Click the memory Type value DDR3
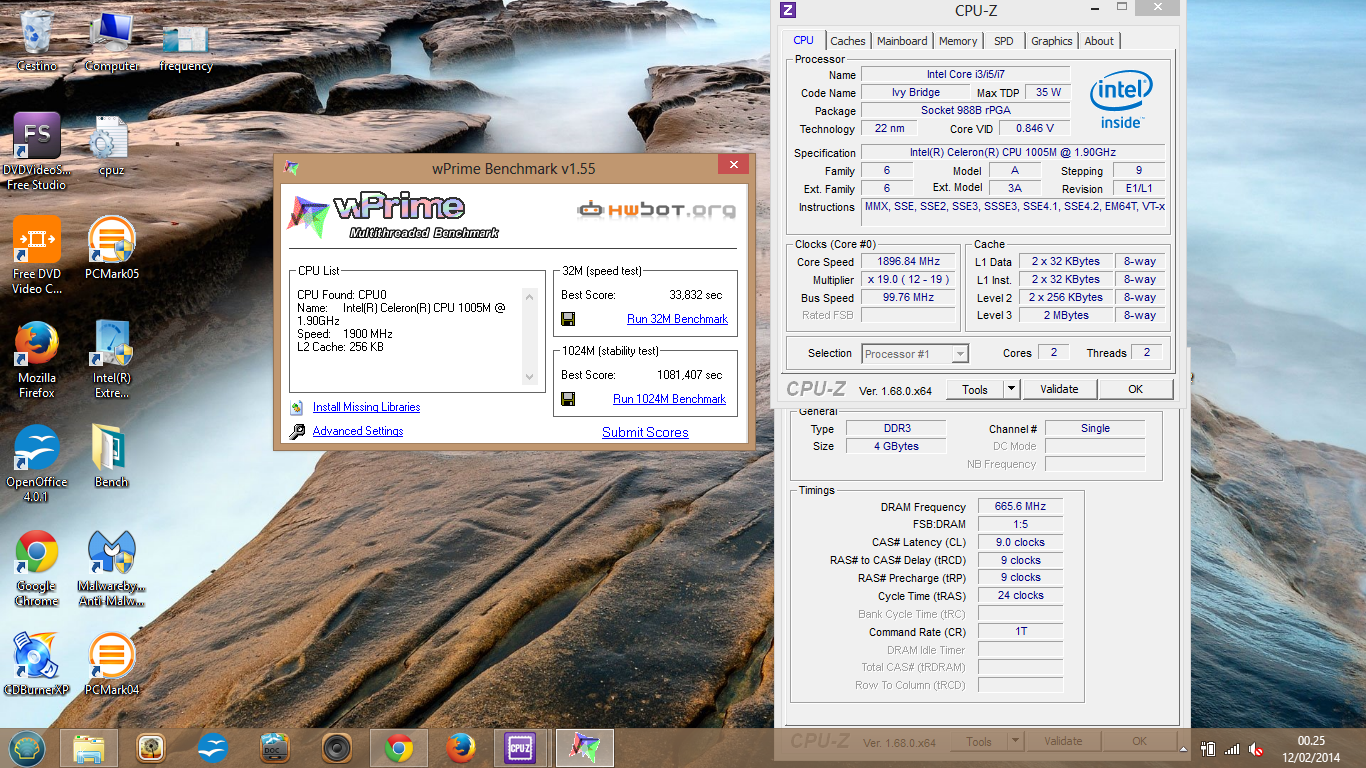Image resolution: width=1366 pixels, height=768 pixels. [896, 428]
